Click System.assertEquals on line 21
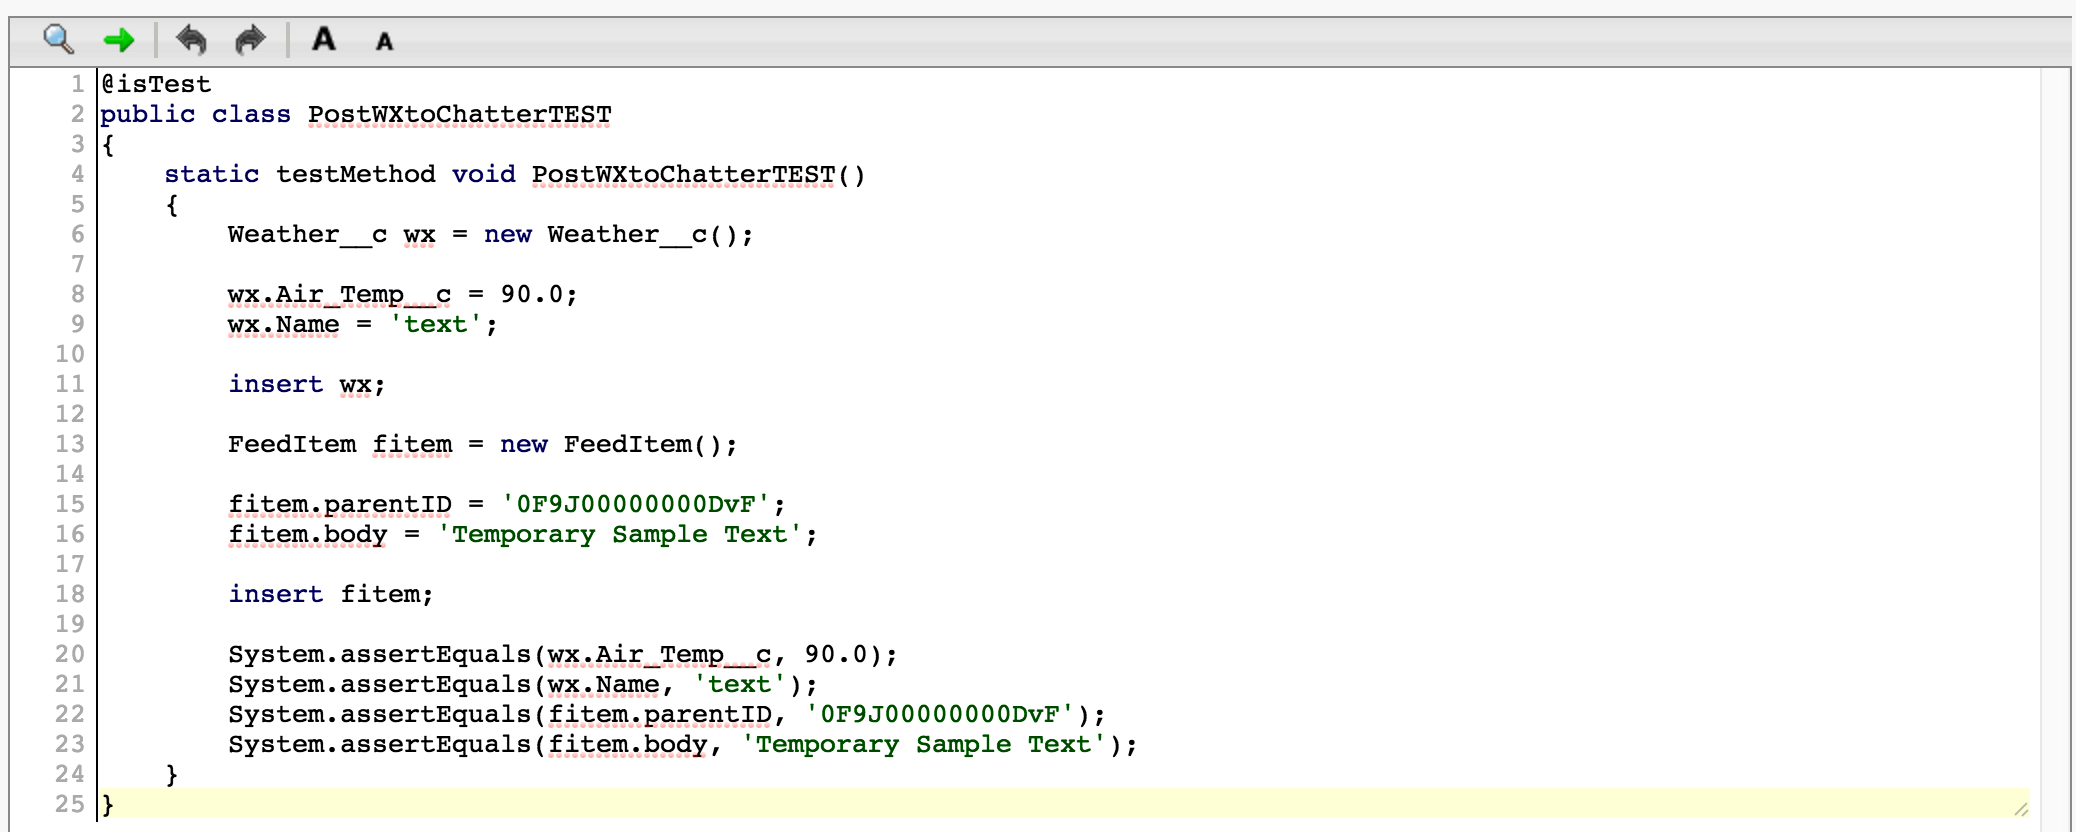This screenshot has width=2076, height=832. [x=379, y=685]
